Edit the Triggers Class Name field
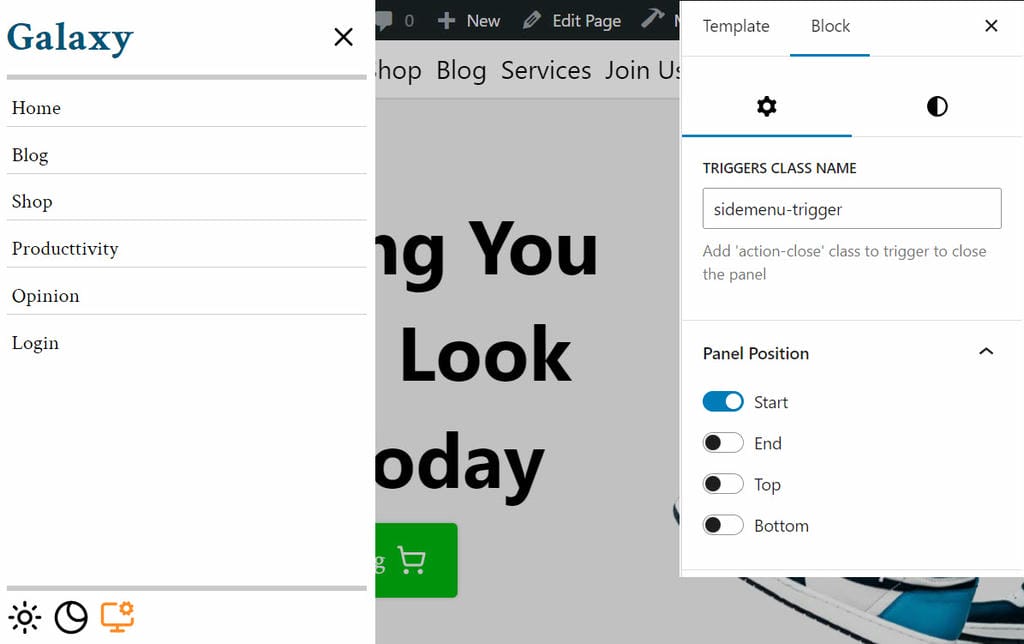 tap(851, 208)
